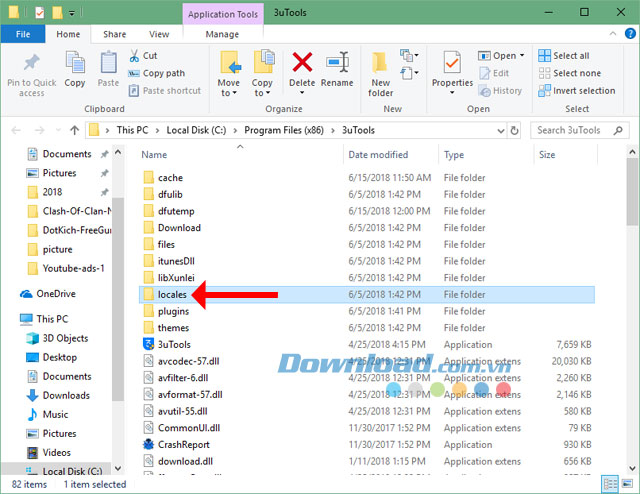The height and width of the screenshot is (494, 640).
Task: Click Pin to Quick access icon
Action: click(32, 63)
